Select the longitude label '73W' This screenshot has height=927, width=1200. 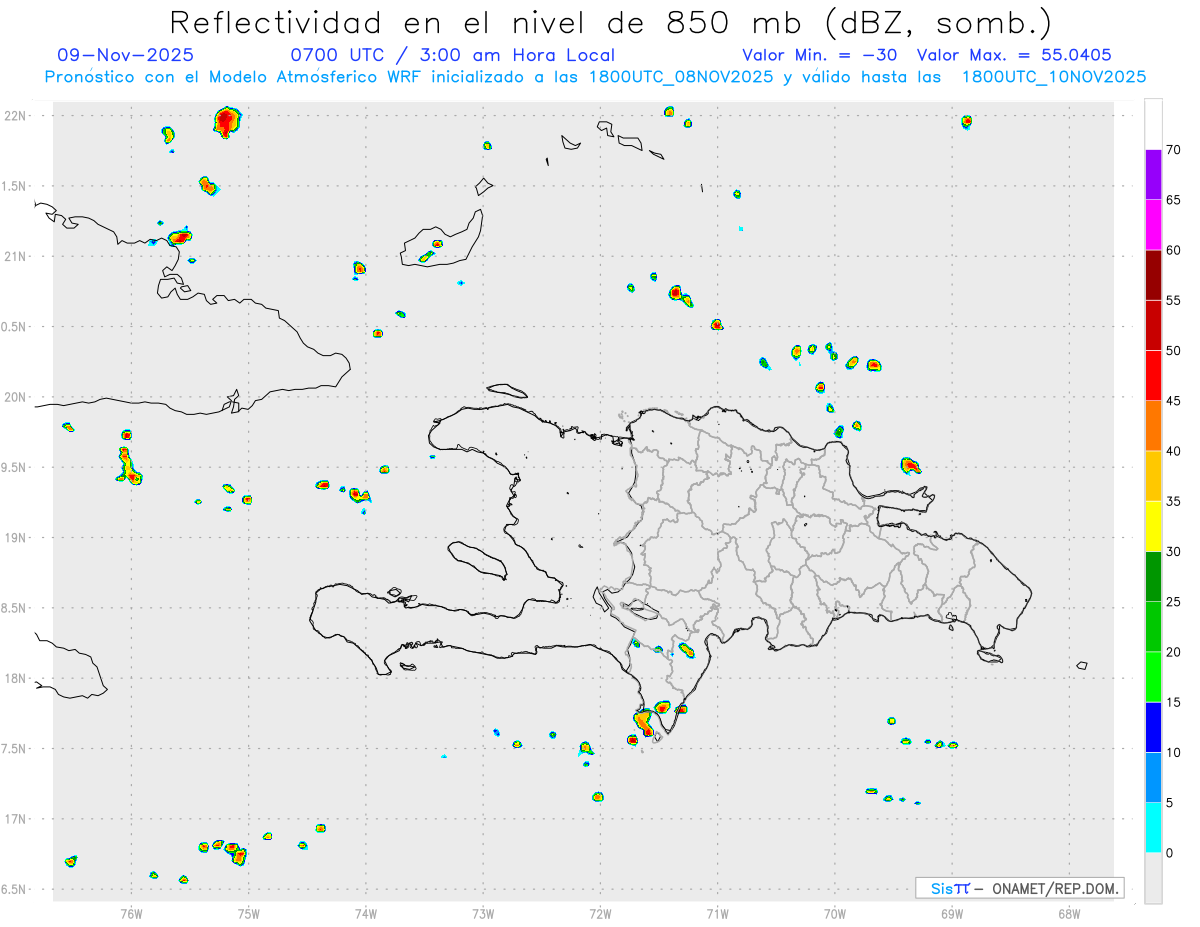pos(483,913)
